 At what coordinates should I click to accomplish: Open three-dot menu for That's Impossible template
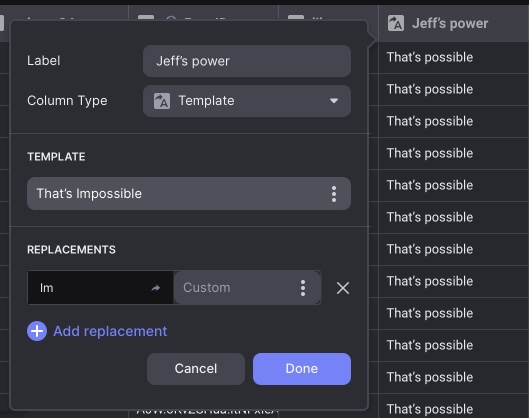pyautogui.click(x=334, y=194)
